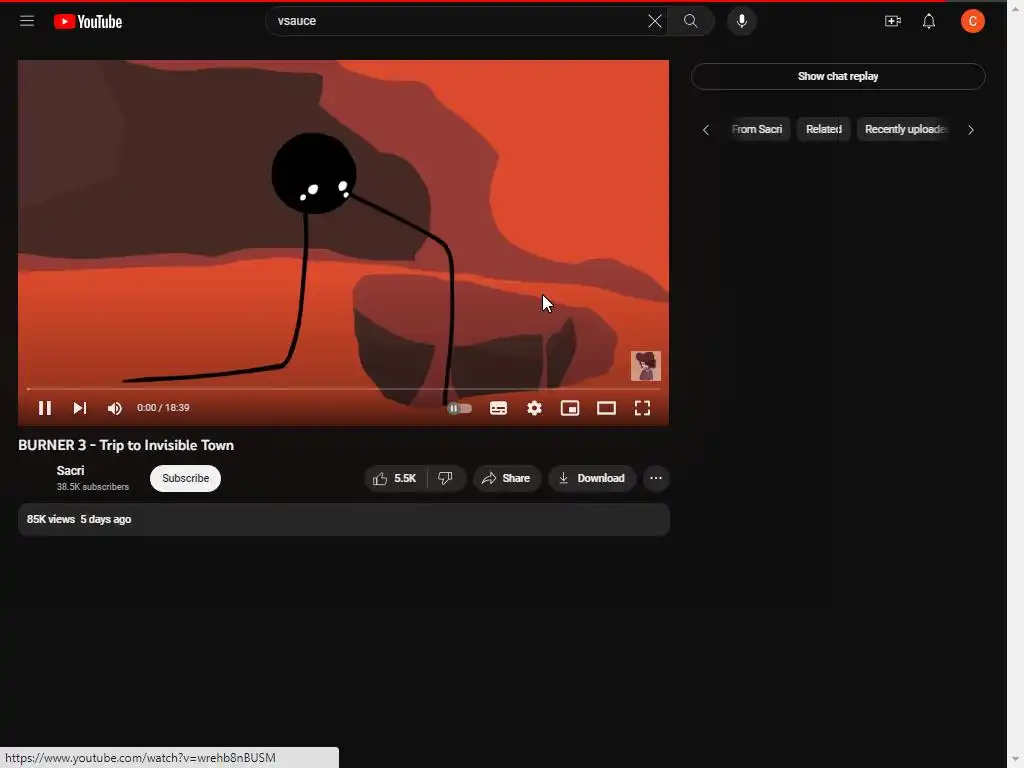The width and height of the screenshot is (1024, 768).
Task: Select the From Sacri chip
Action: pos(758,129)
